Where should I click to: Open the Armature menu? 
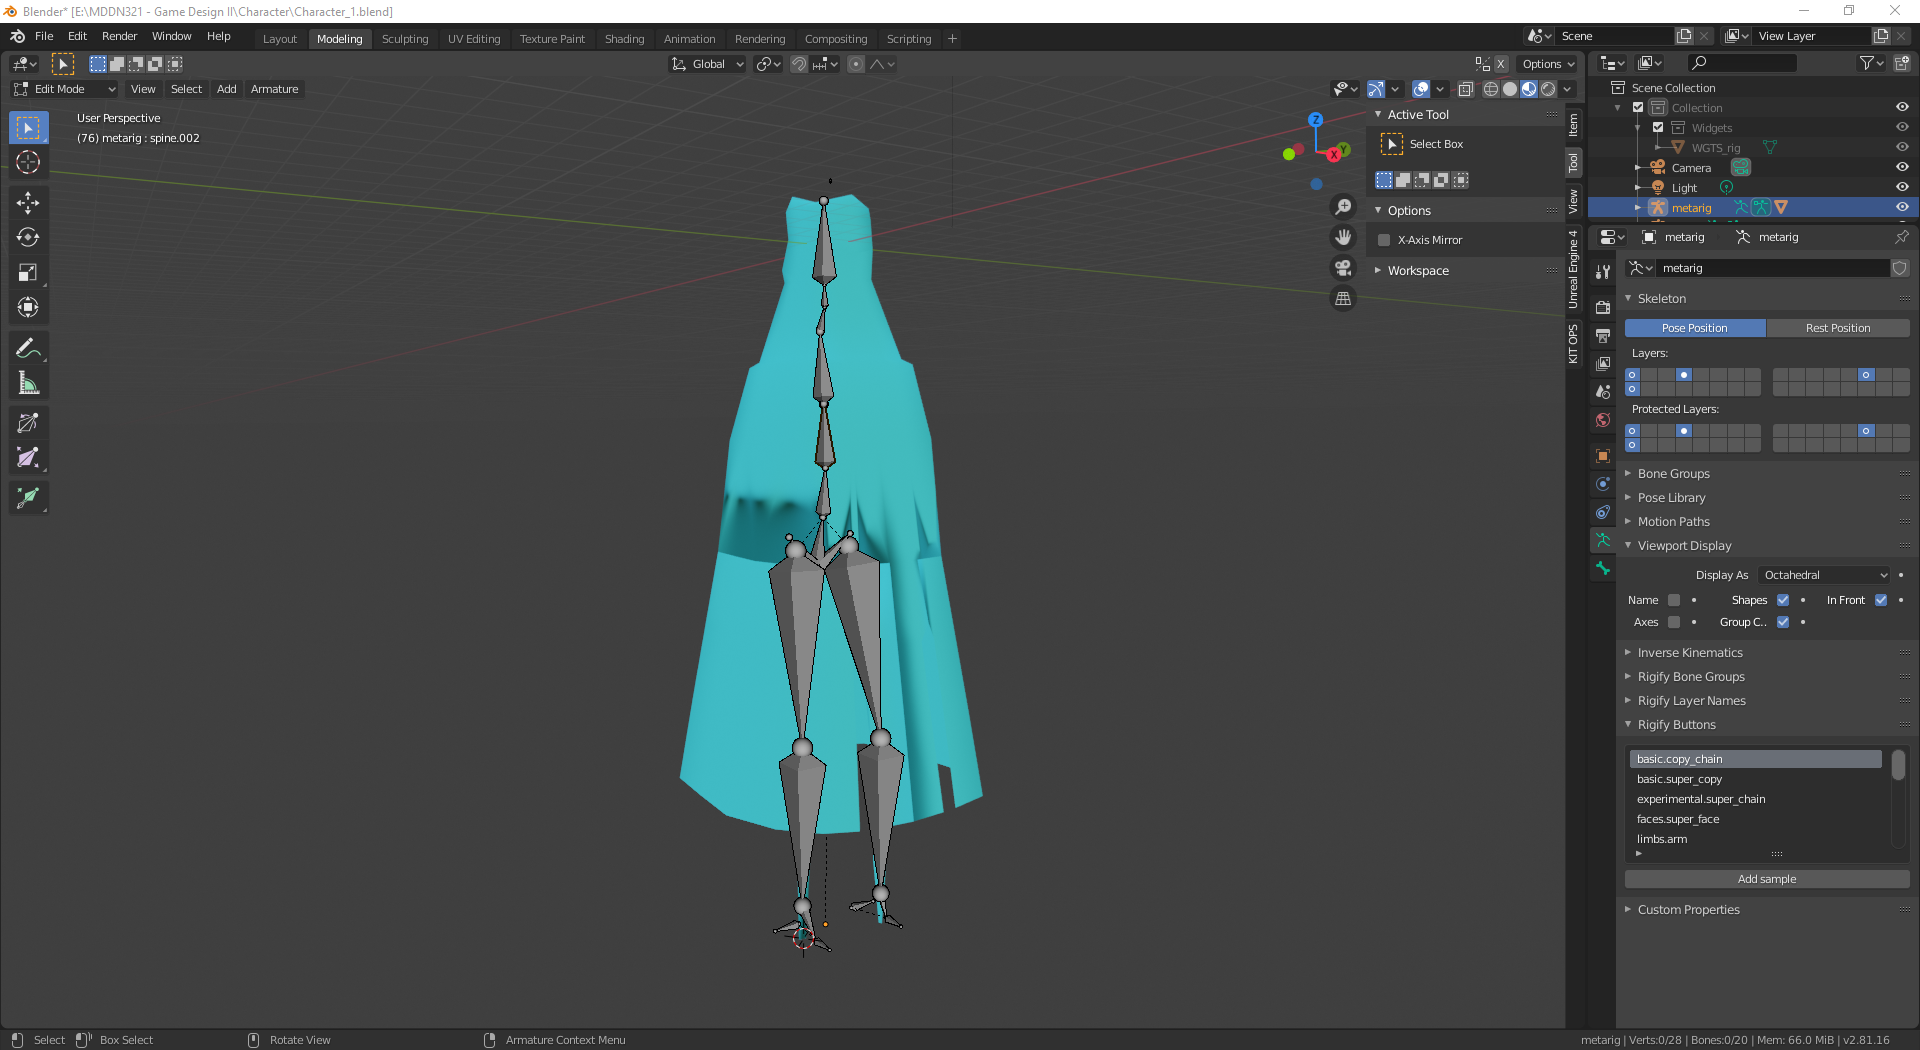click(x=274, y=89)
